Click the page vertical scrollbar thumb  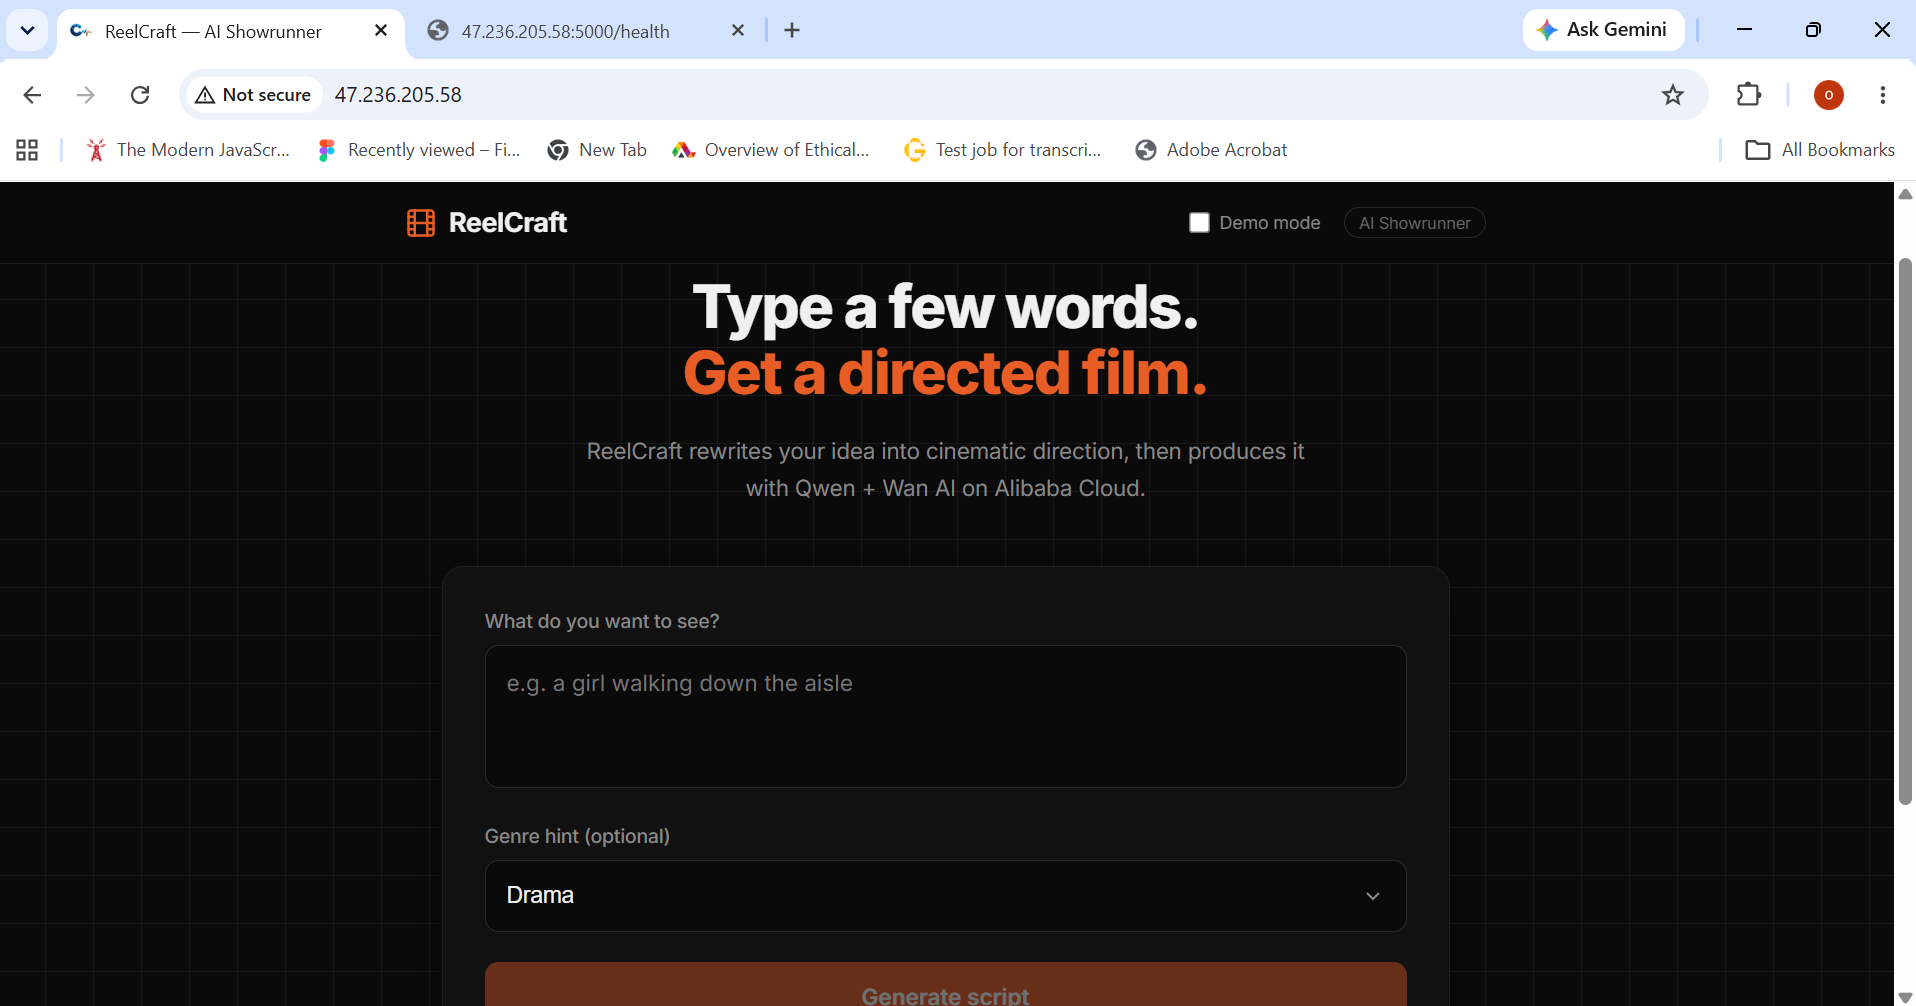coord(1905,530)
